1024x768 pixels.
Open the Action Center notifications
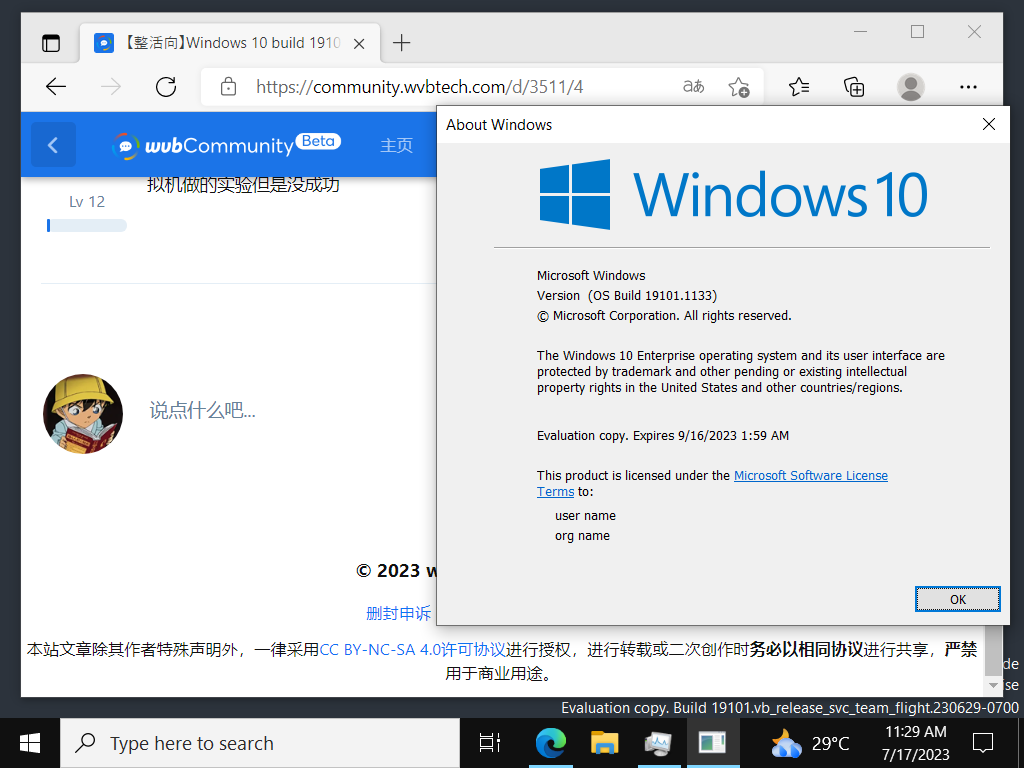tap(983, 743)
